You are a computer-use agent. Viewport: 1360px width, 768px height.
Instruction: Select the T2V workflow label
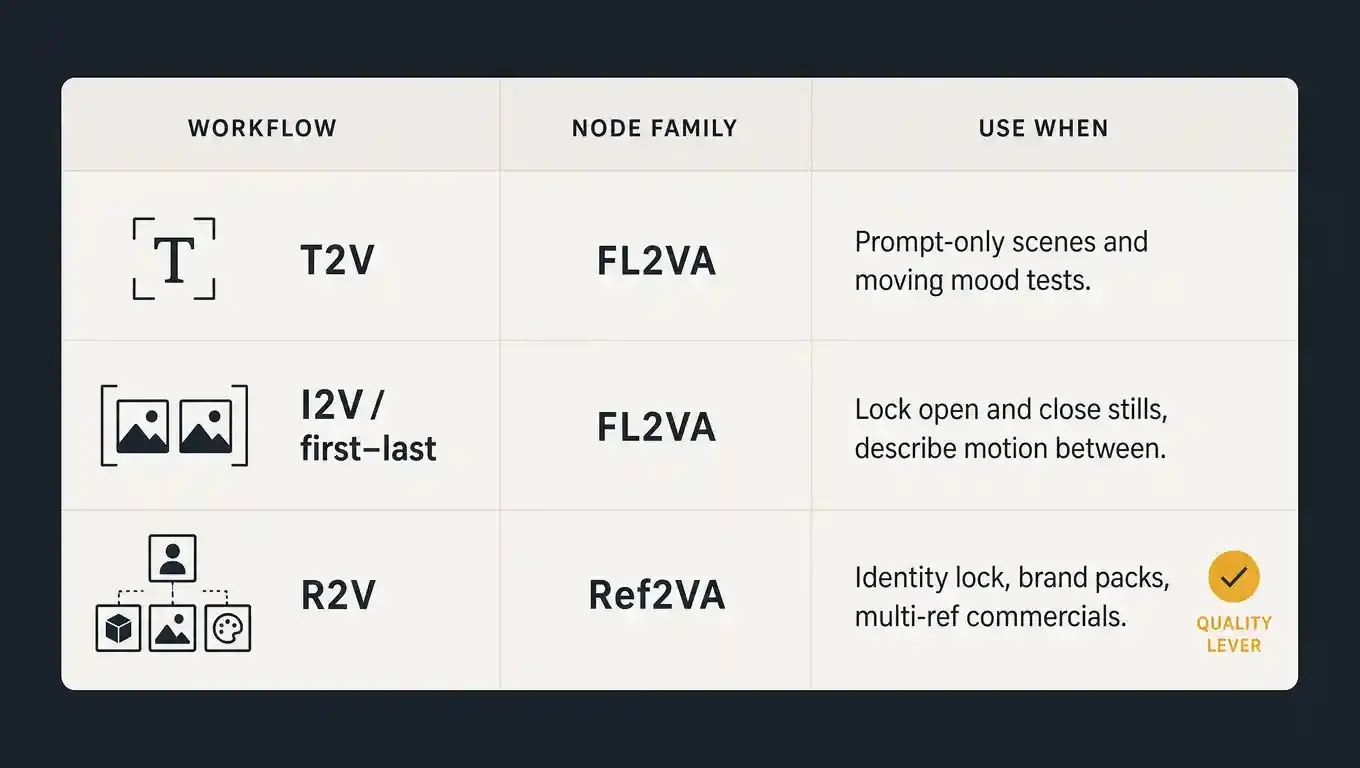(x=338, y=260)
